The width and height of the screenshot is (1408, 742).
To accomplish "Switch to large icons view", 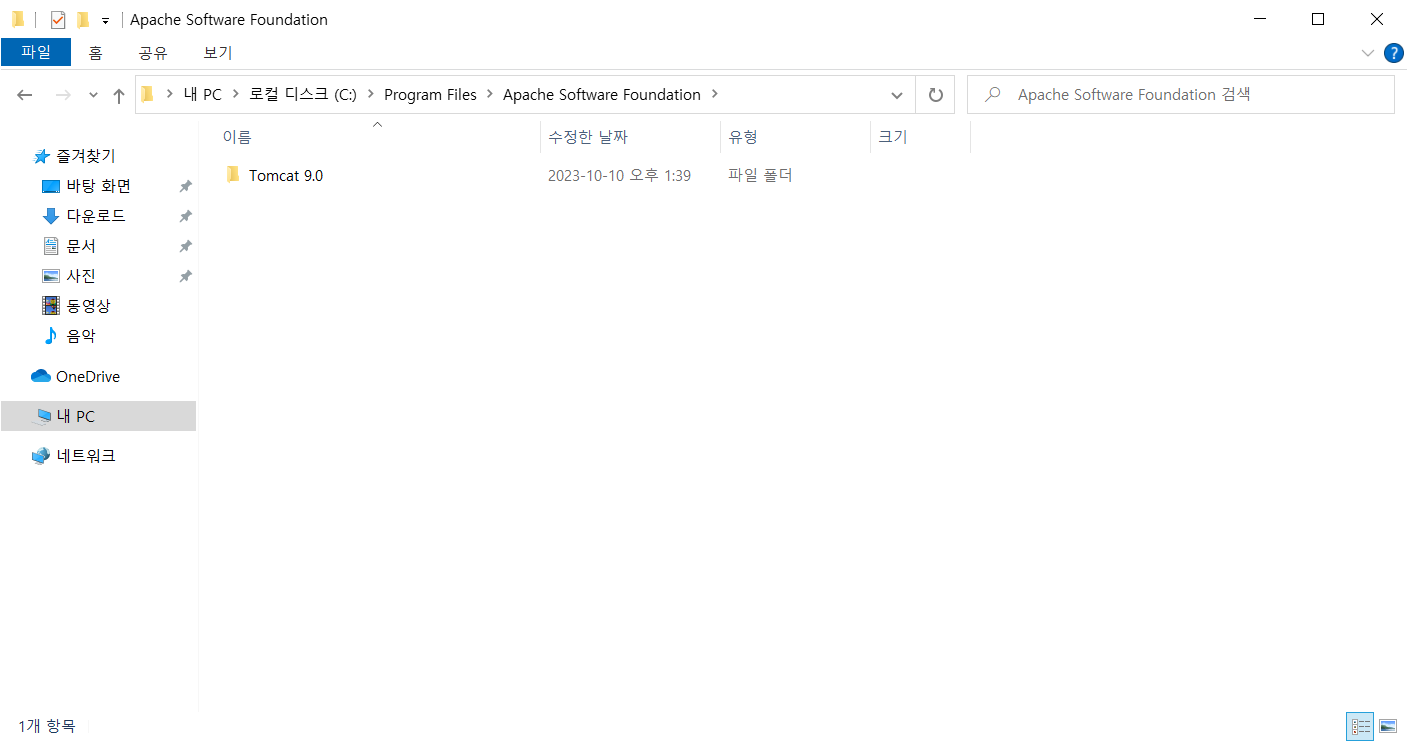I will (x=1388, y=726).
